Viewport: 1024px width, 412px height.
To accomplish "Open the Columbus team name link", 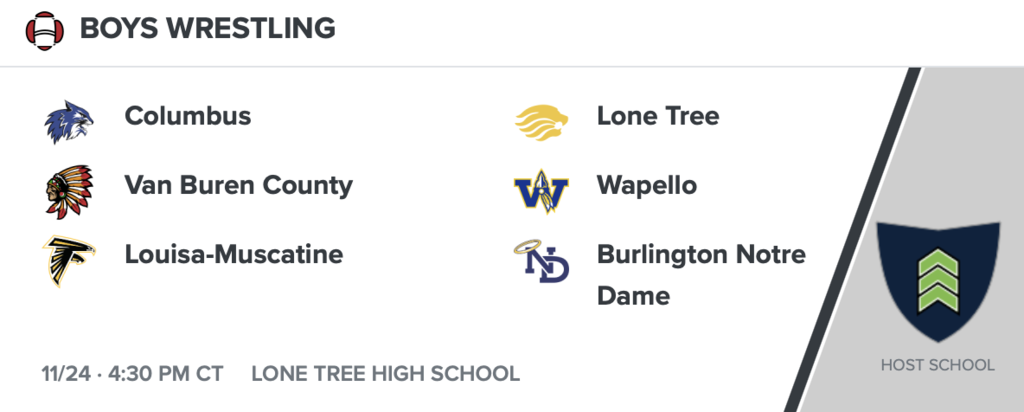I will [x=188, y=116].
